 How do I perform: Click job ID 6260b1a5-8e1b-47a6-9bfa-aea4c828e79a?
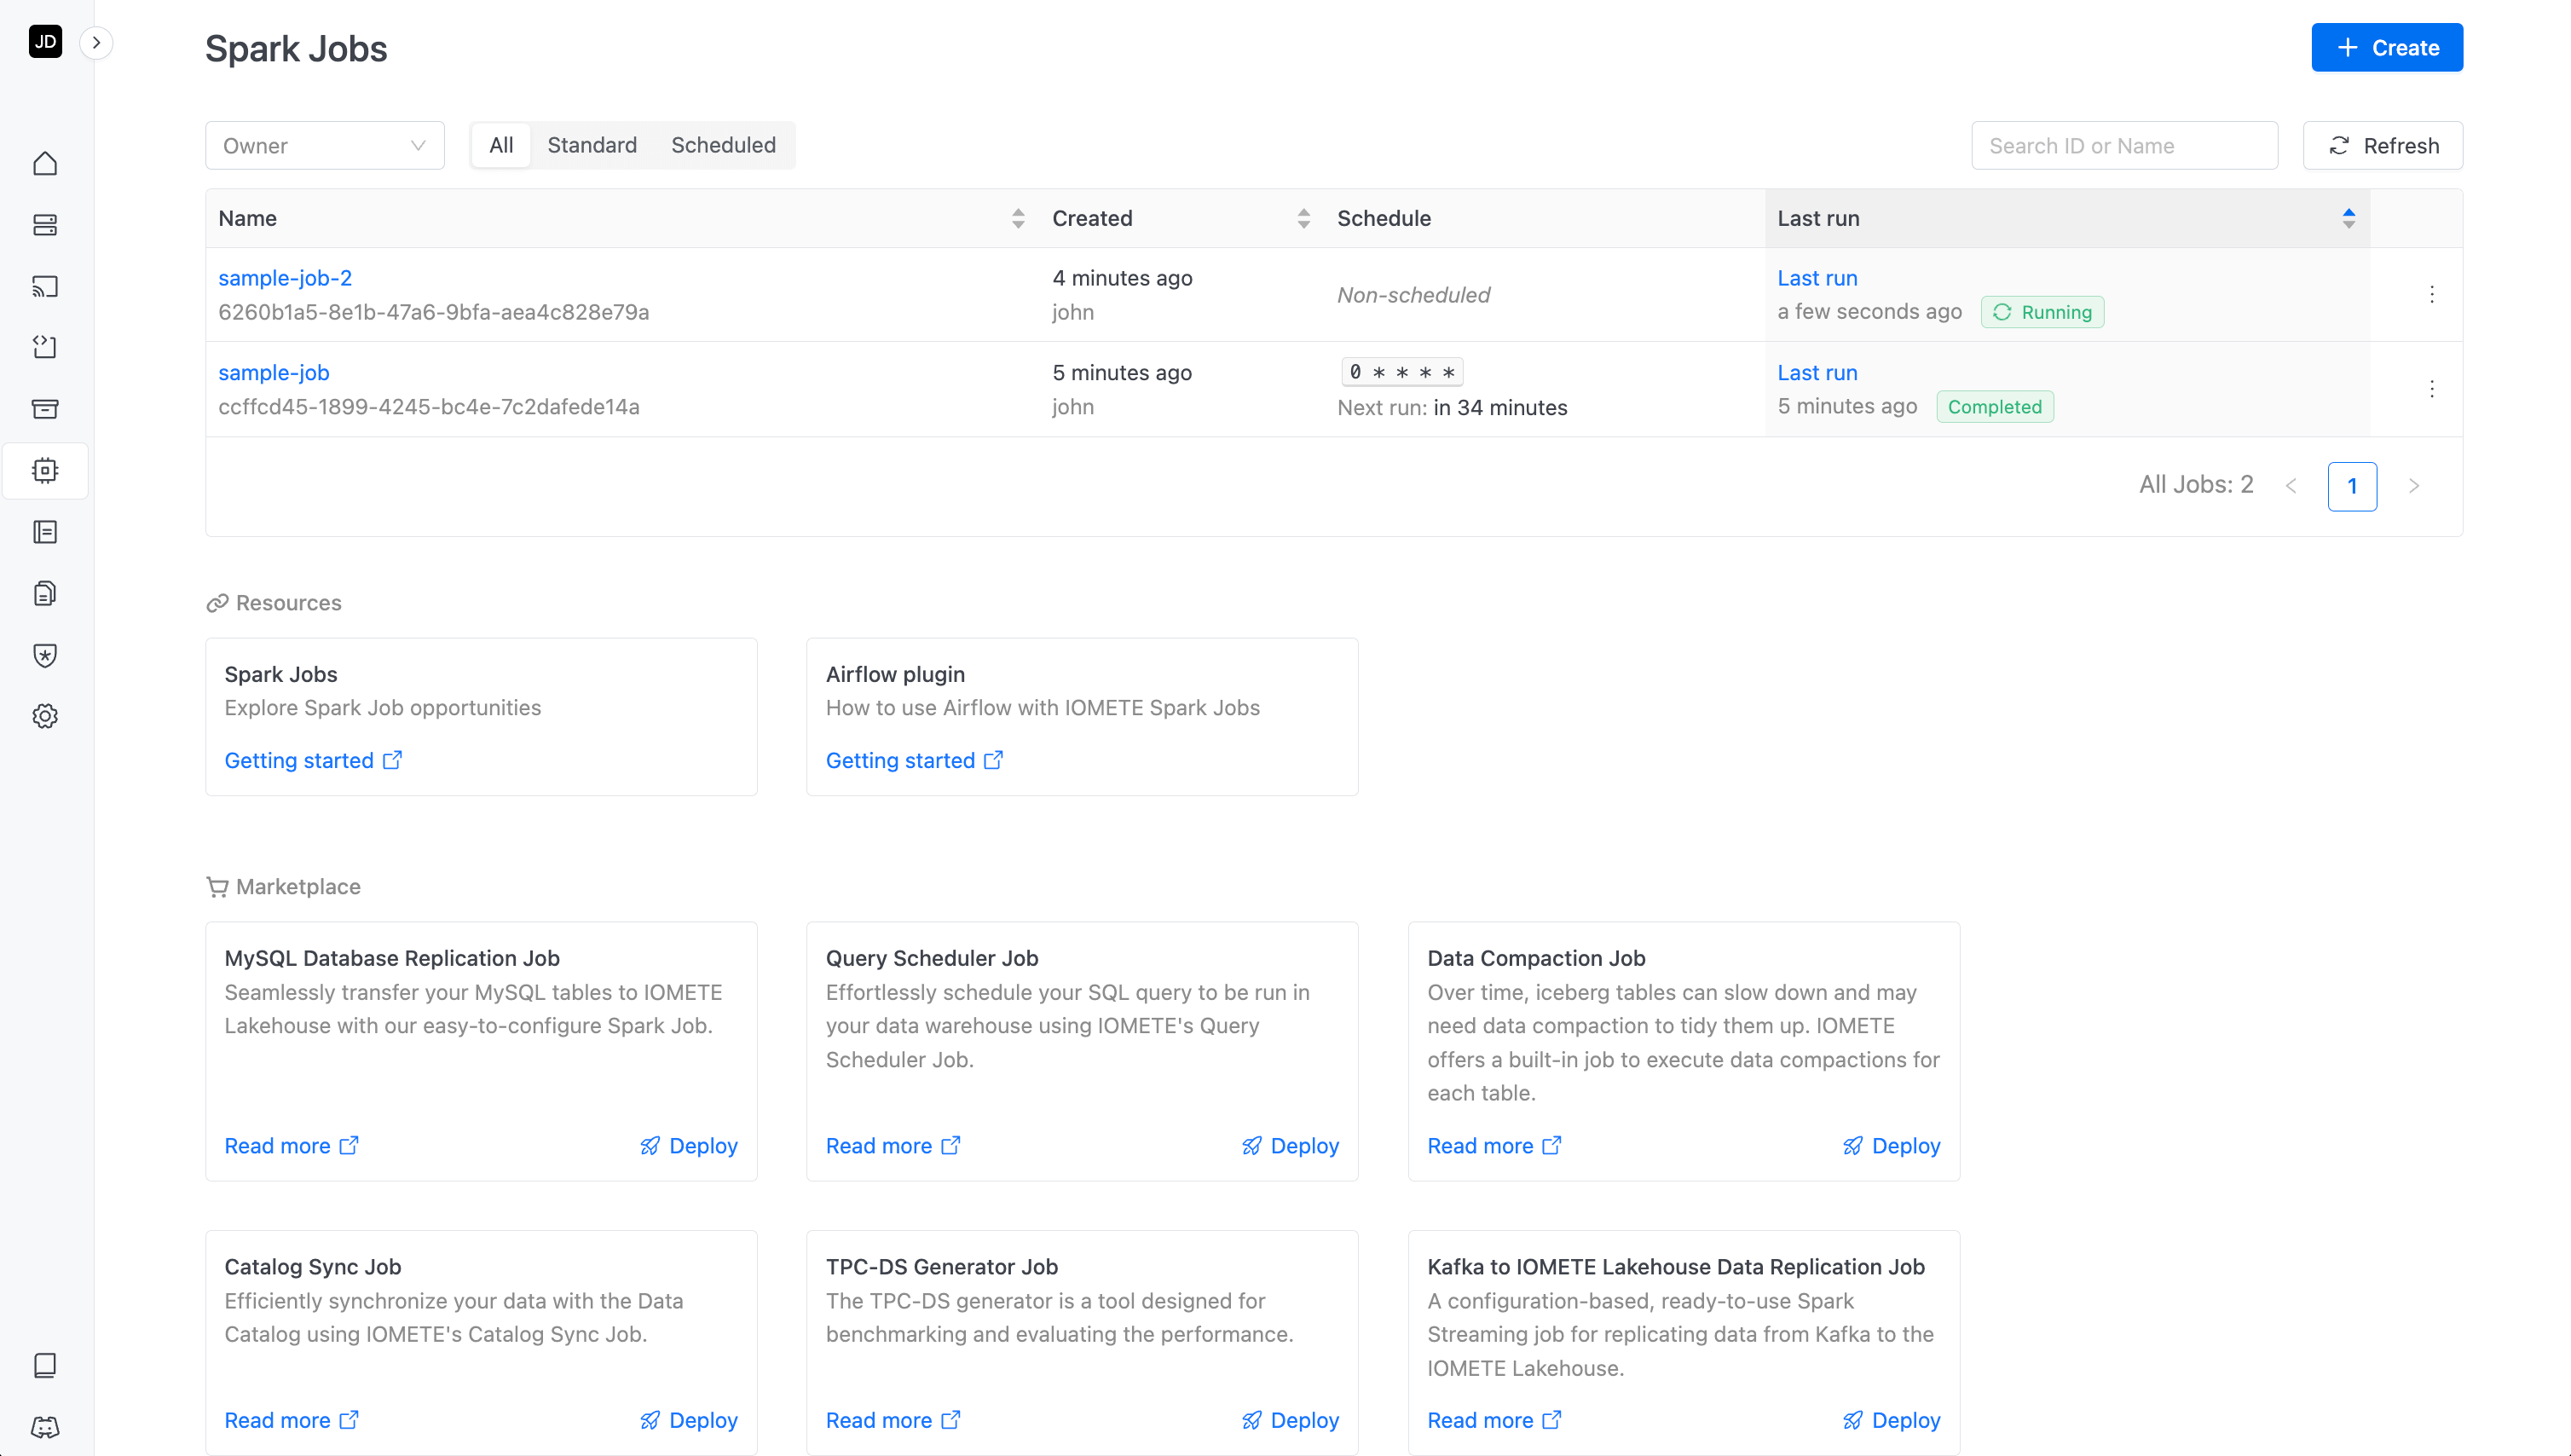click(434, 312)
